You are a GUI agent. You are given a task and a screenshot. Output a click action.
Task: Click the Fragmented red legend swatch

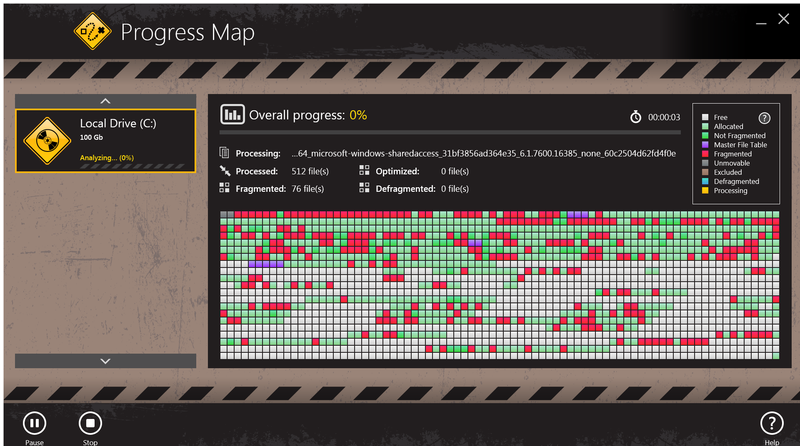coord(704,154)
